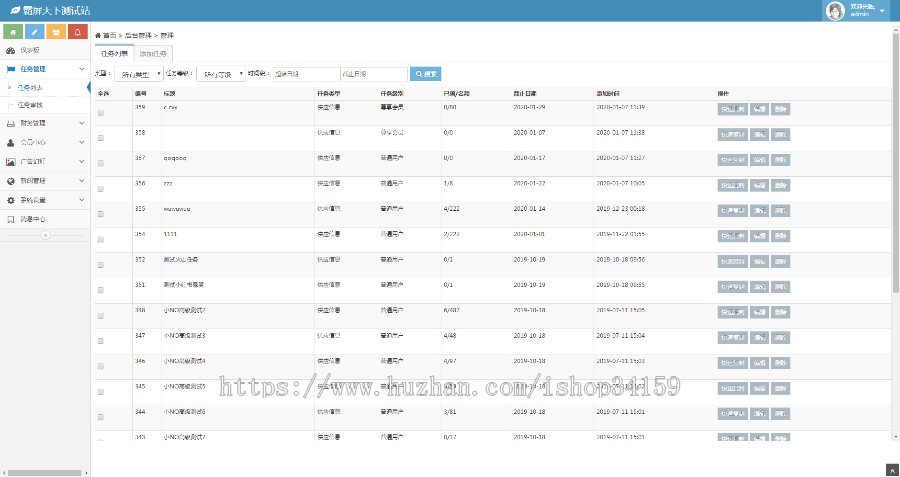Click the green home shortcut button

coord(13,32)
